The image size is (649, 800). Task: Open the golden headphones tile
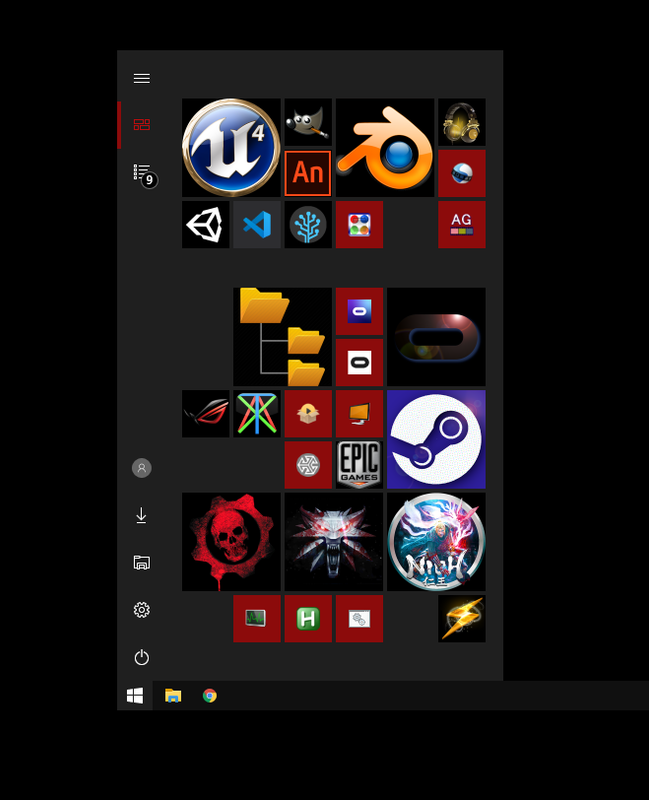(462, 122)
